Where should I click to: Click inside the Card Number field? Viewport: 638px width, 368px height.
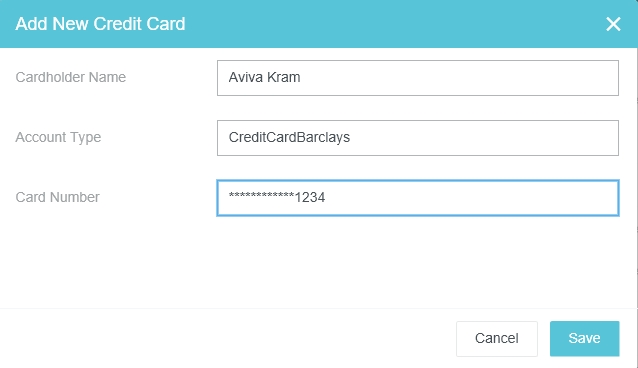(x=418, y=198)
